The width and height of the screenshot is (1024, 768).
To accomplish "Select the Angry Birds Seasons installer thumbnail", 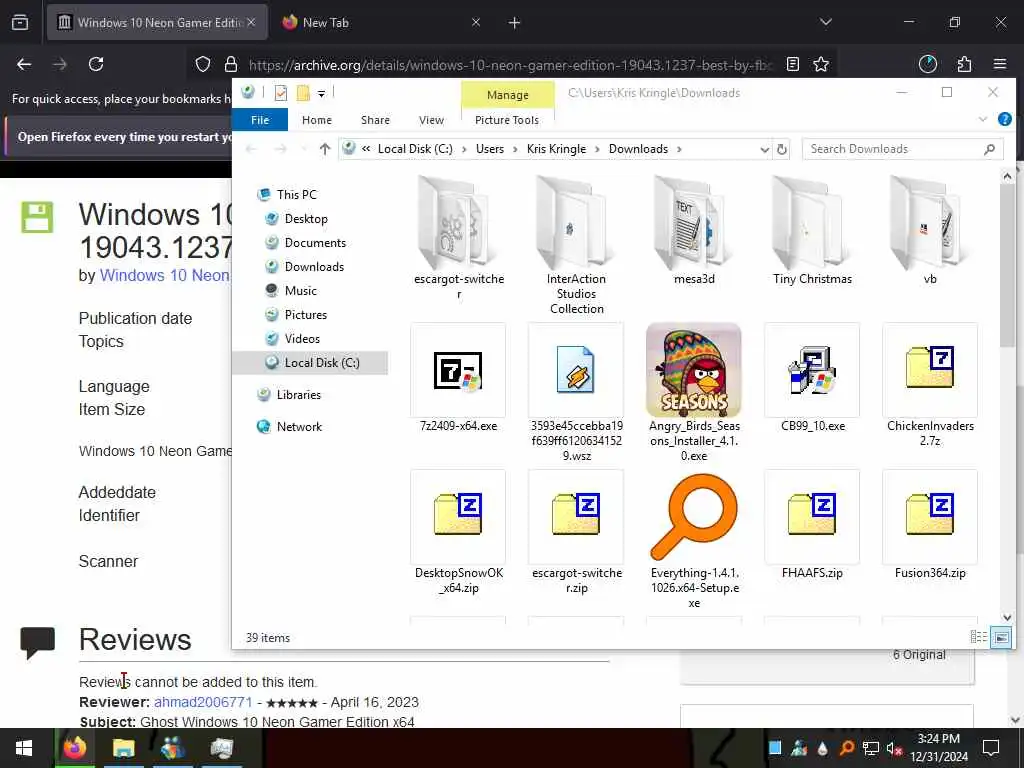I will [694, 370].
